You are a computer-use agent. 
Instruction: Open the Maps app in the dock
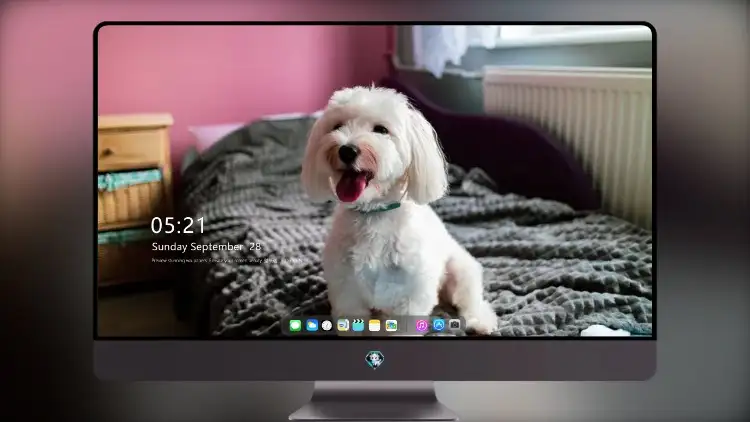pyautogui.click(x=391, y=325)
